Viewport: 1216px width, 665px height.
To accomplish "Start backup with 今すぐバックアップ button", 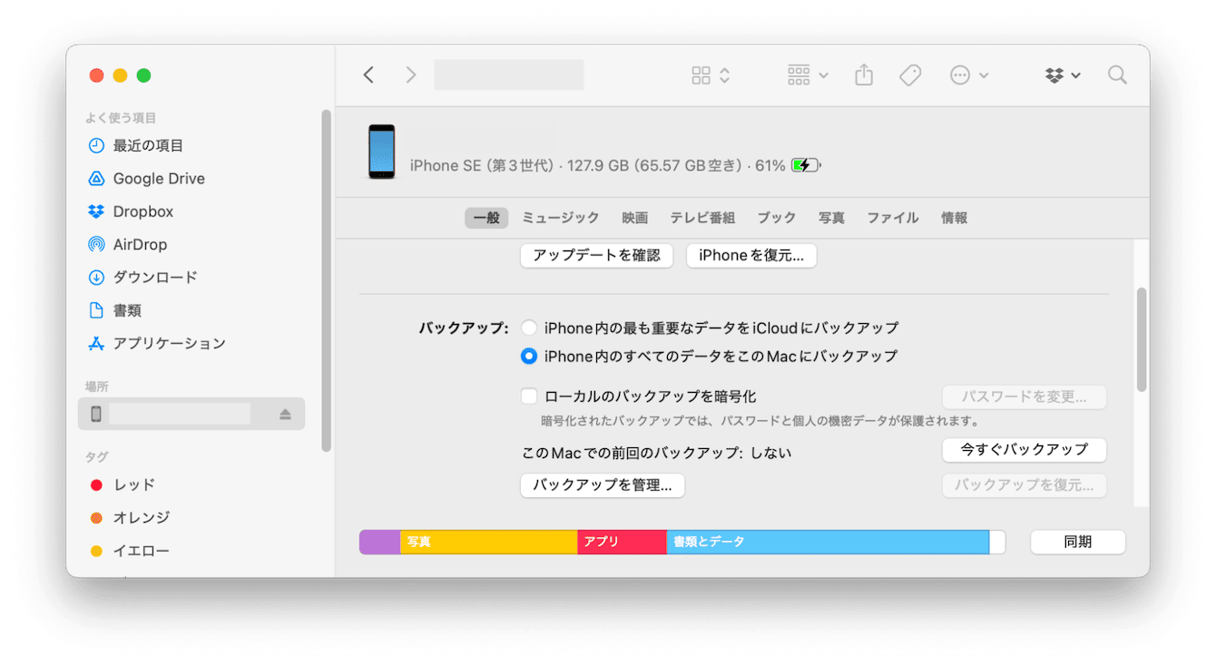I will [x=1023, y=450].
